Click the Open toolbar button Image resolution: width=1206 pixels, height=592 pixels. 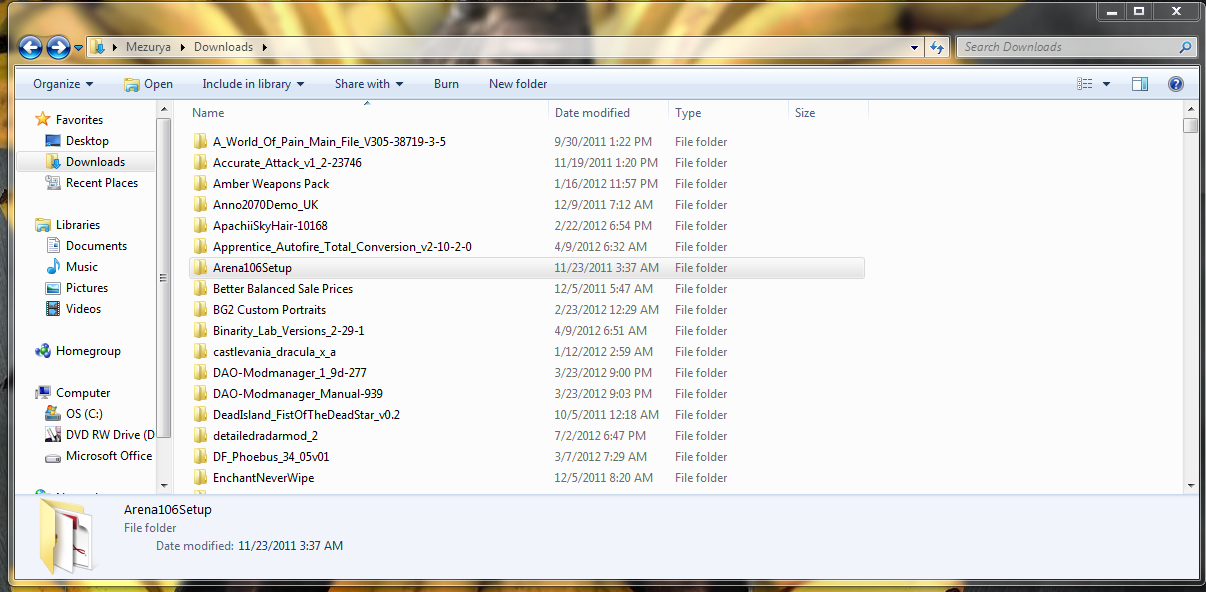pos(148,84)
